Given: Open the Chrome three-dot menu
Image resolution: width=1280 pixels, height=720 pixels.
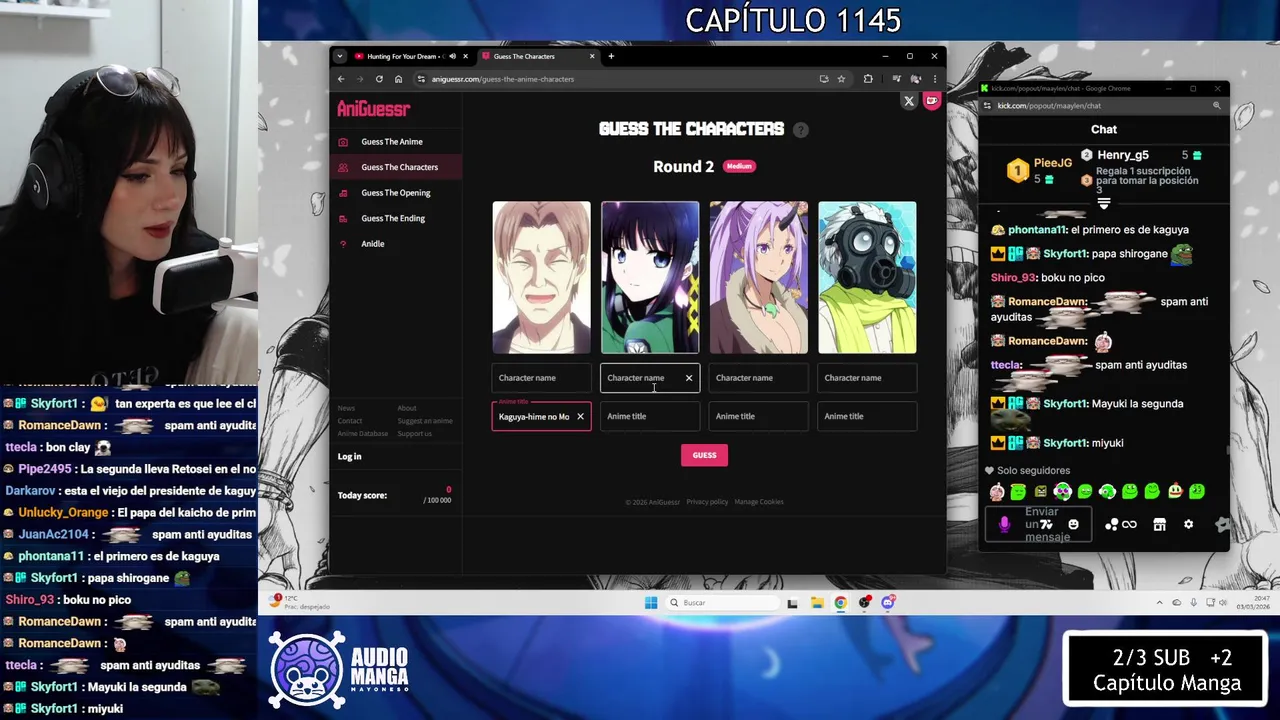Looking at the screenshot, I should pos(934,79).
